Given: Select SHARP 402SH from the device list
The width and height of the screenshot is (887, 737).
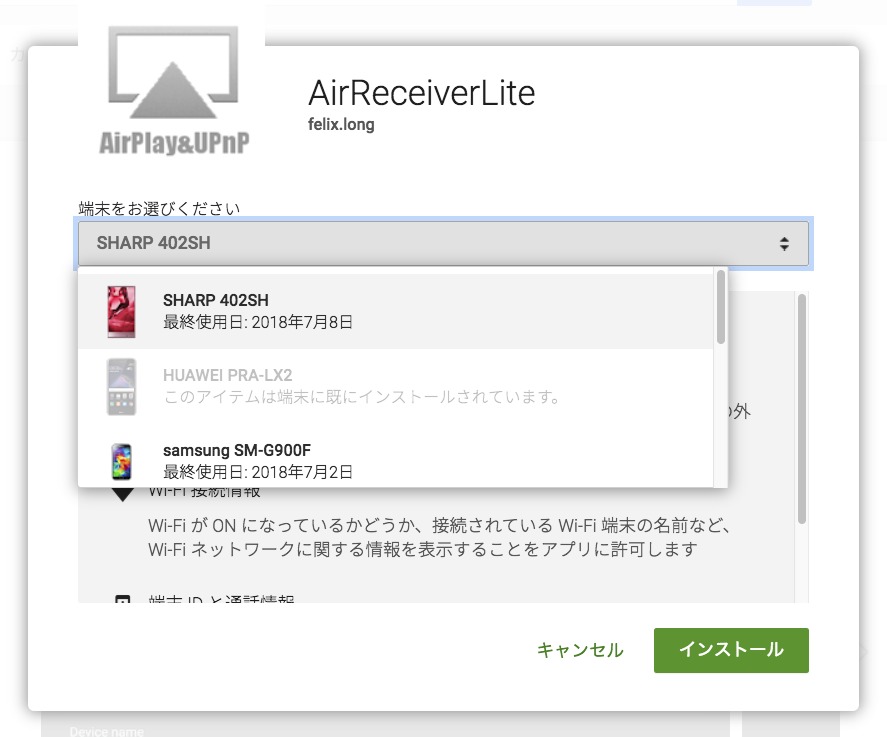Looking at the screenshot, I should (x=395, y=311).
